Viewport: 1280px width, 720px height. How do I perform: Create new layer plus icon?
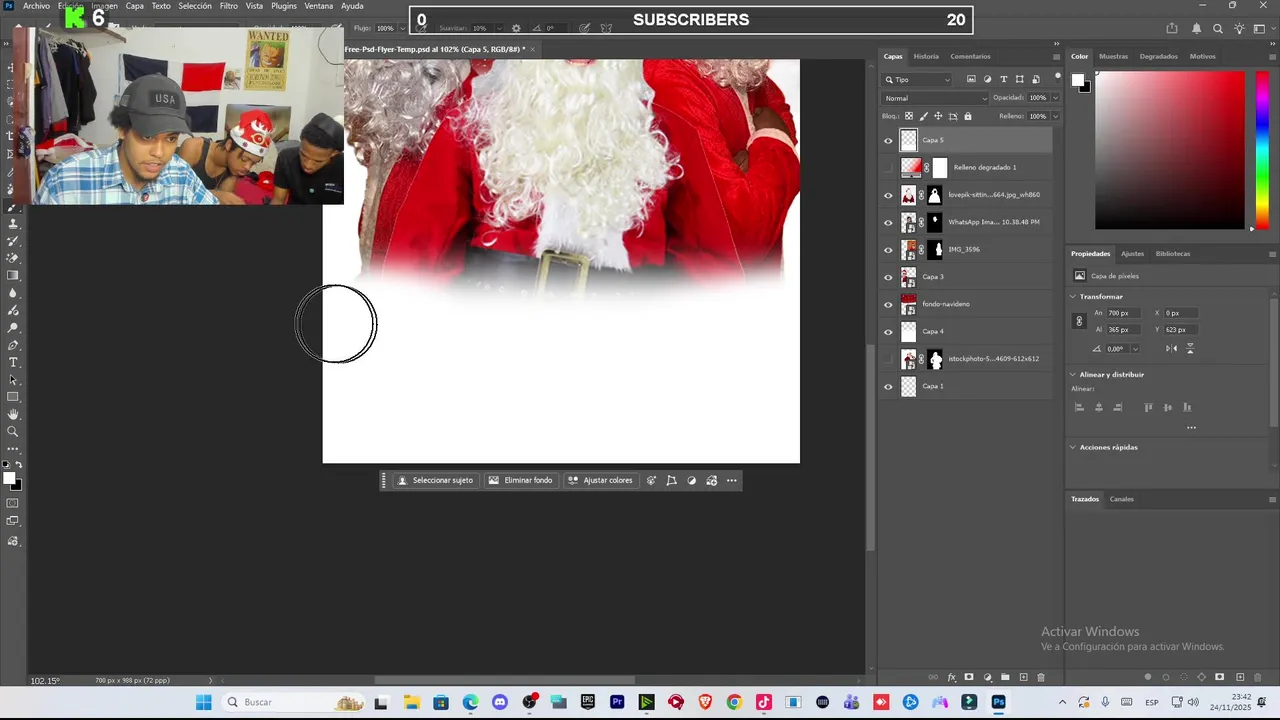click(1023, 677)
